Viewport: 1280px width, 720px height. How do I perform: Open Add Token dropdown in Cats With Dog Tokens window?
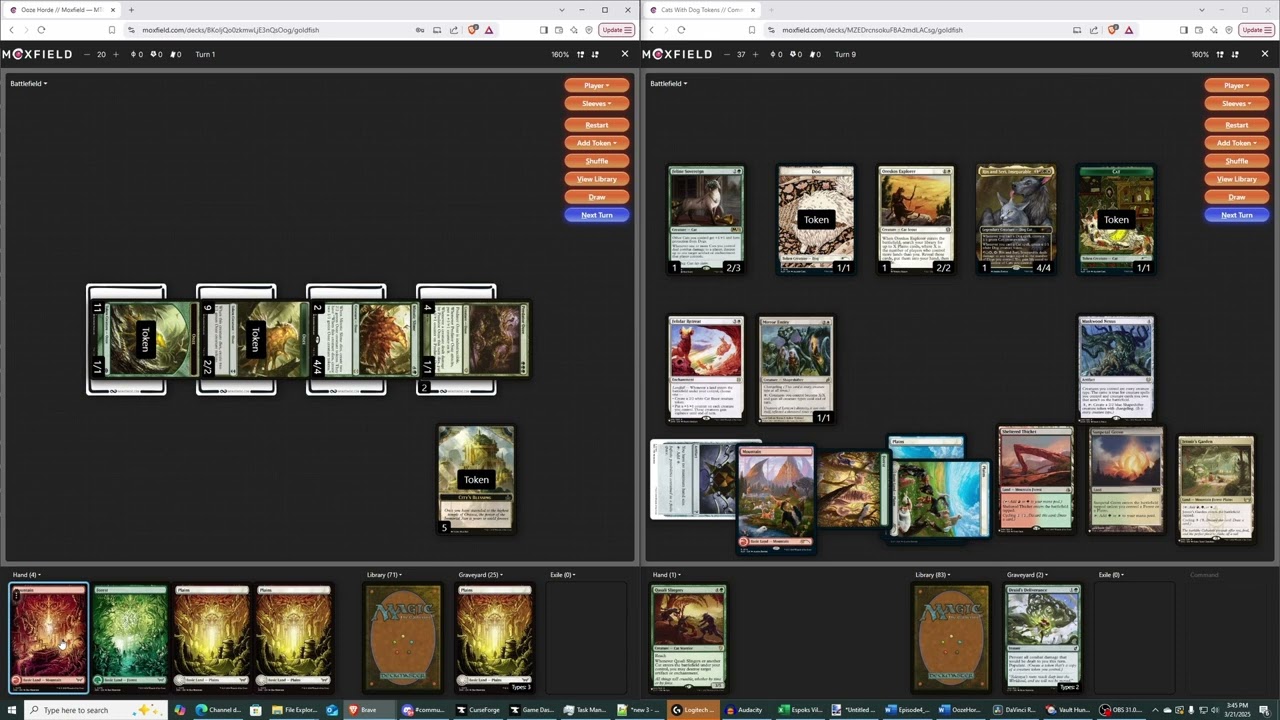tap(1236, 143)
